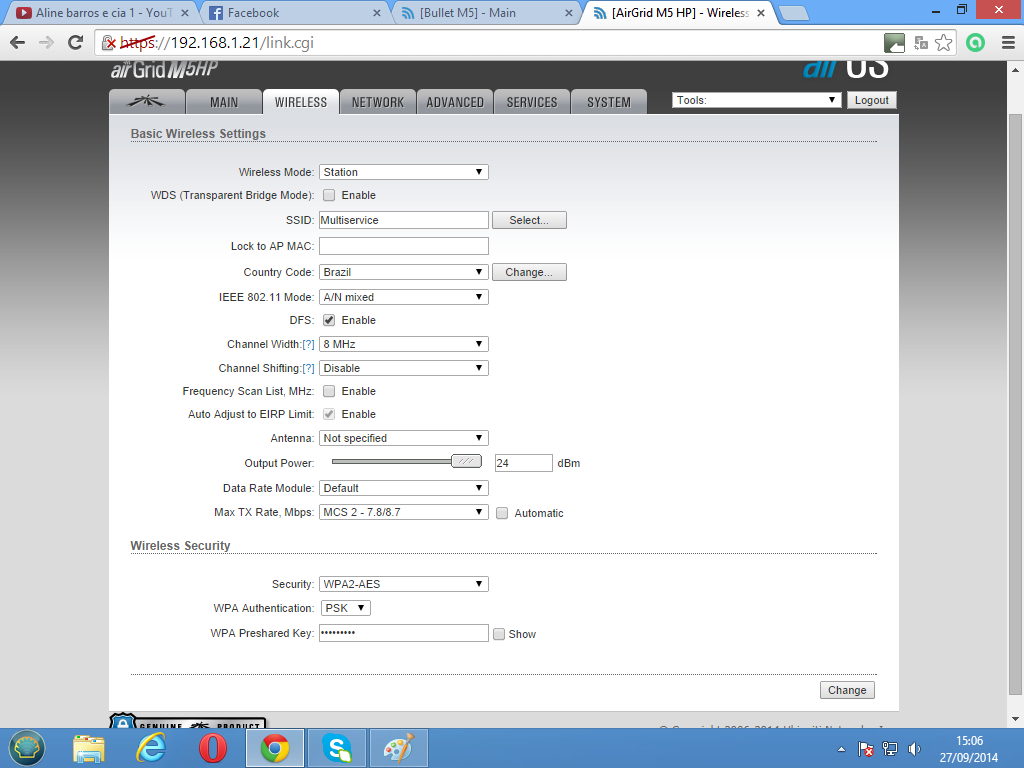Switch to the MAIN tab
Screen dimensions: 1024x768
pyautogui.click(x=224, y=102)
